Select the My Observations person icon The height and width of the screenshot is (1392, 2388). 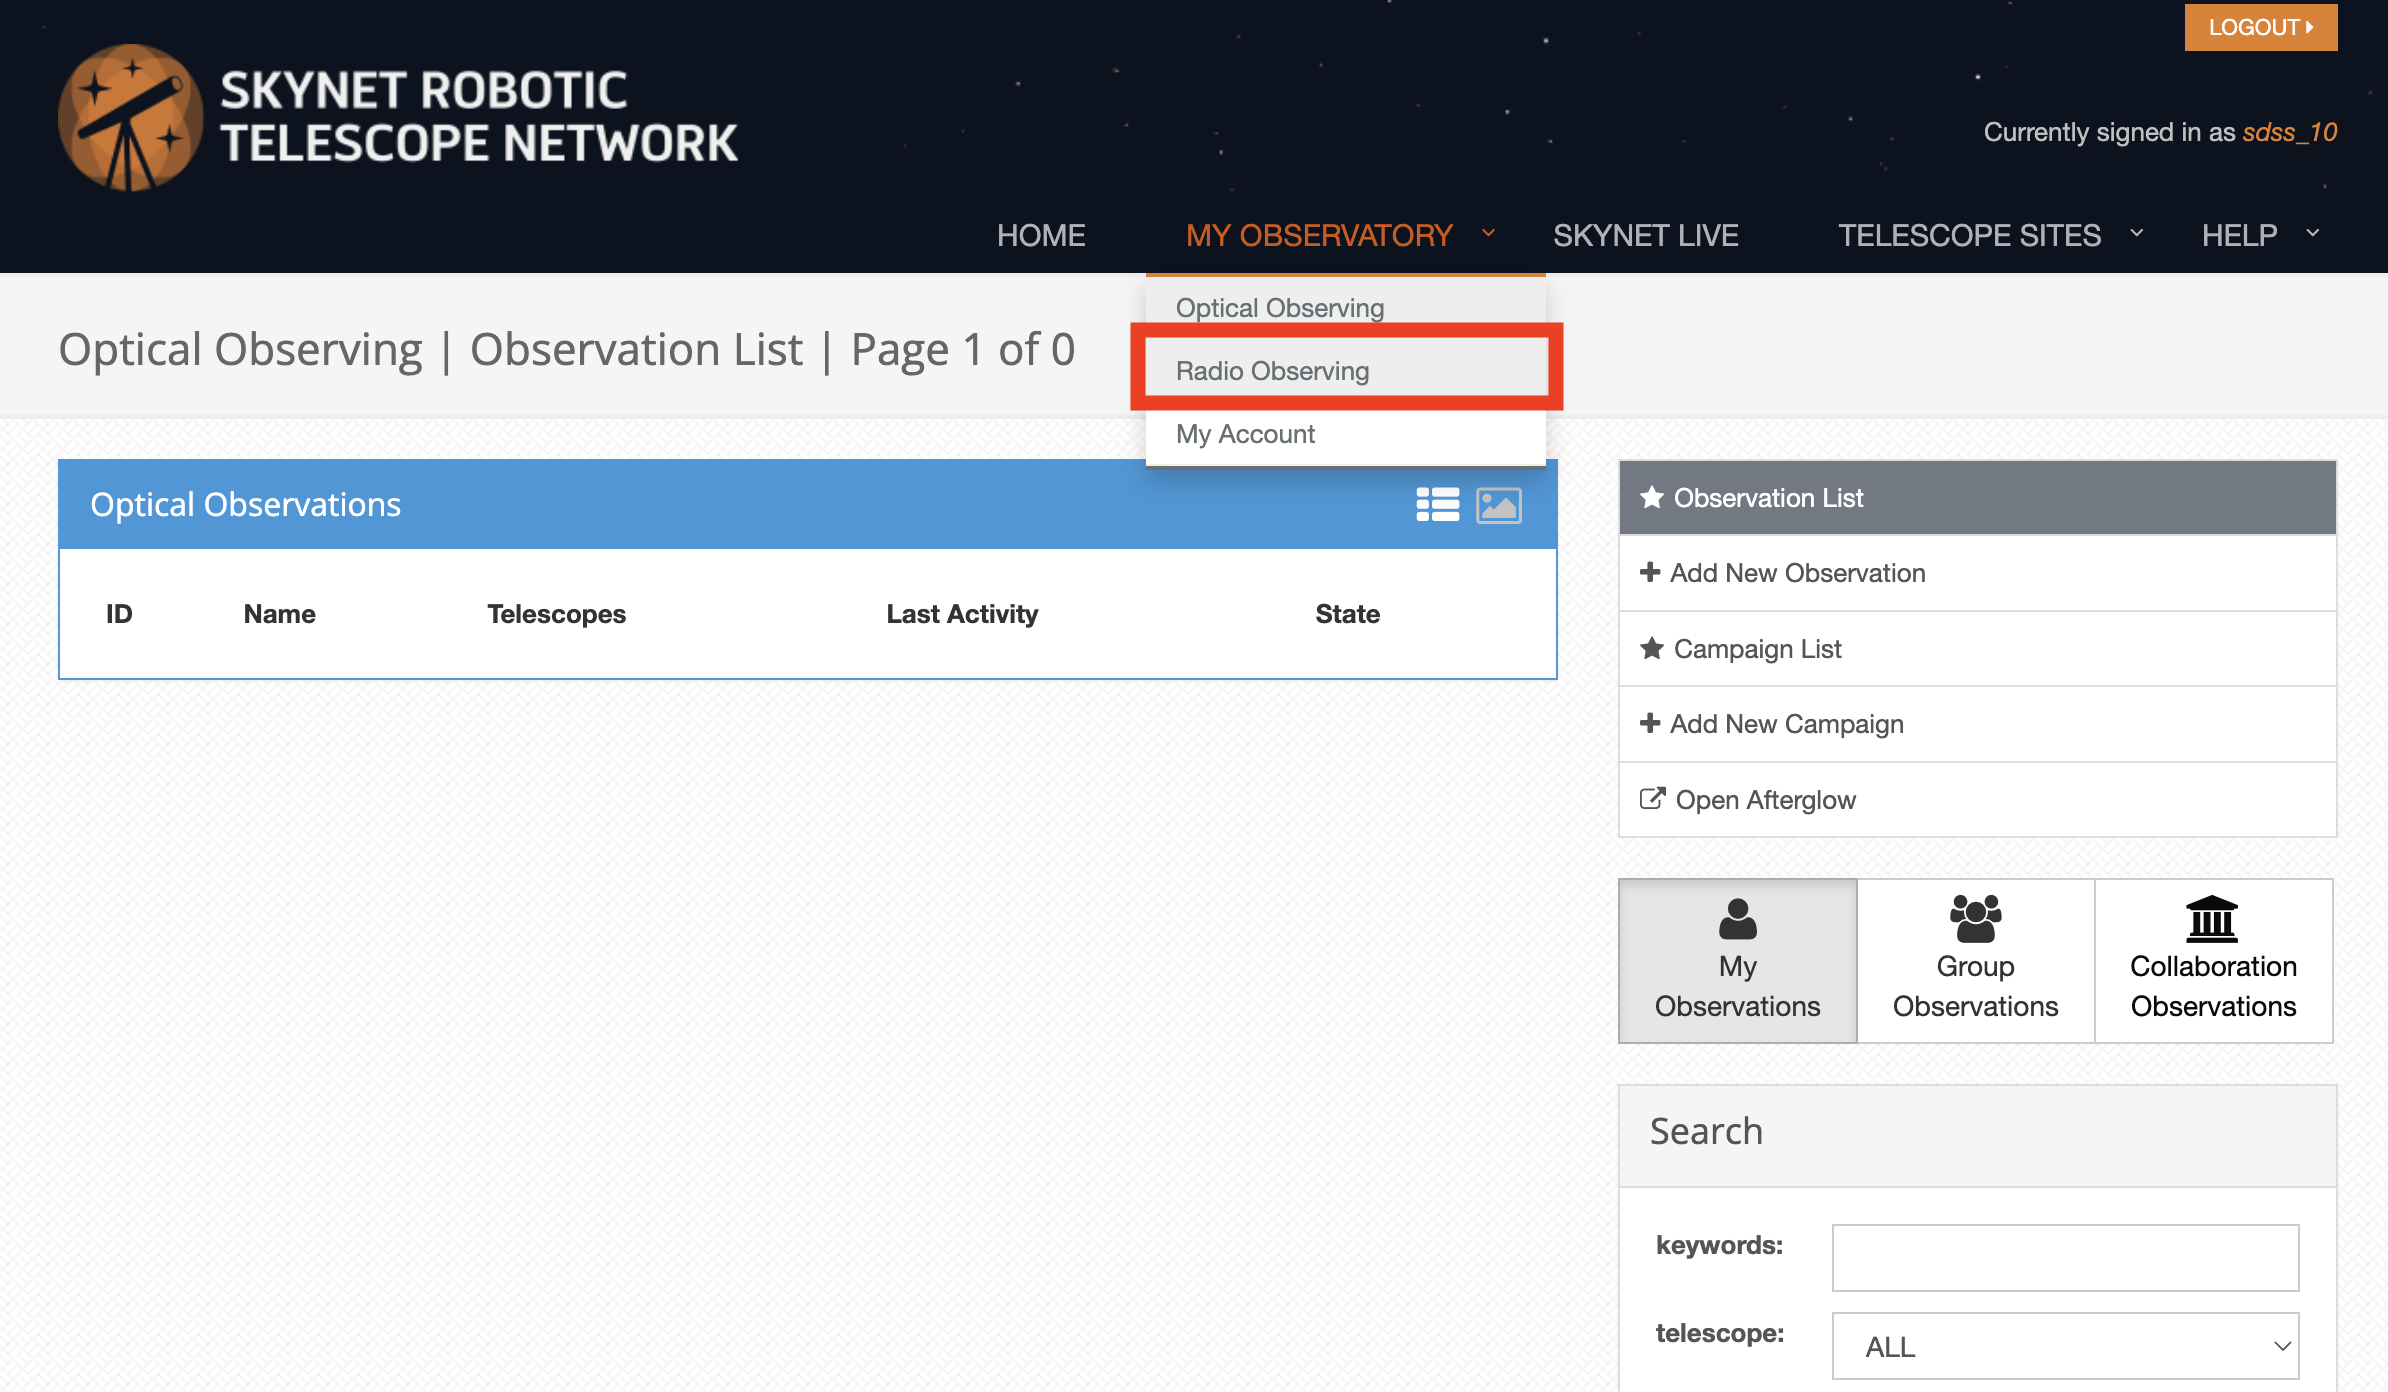1737,919
